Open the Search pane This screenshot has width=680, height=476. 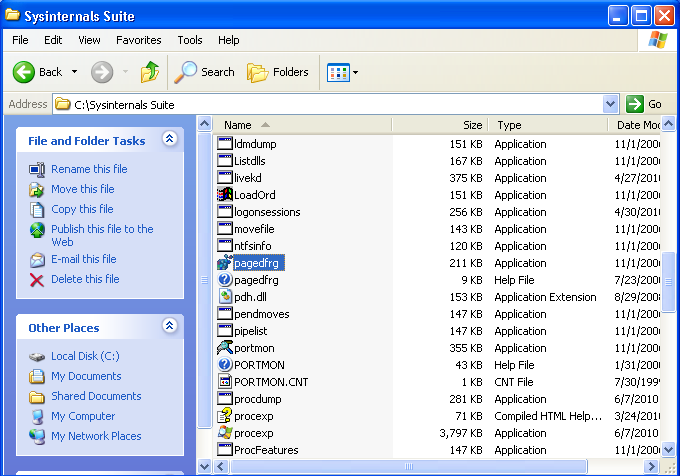click(x=204, y=72)
